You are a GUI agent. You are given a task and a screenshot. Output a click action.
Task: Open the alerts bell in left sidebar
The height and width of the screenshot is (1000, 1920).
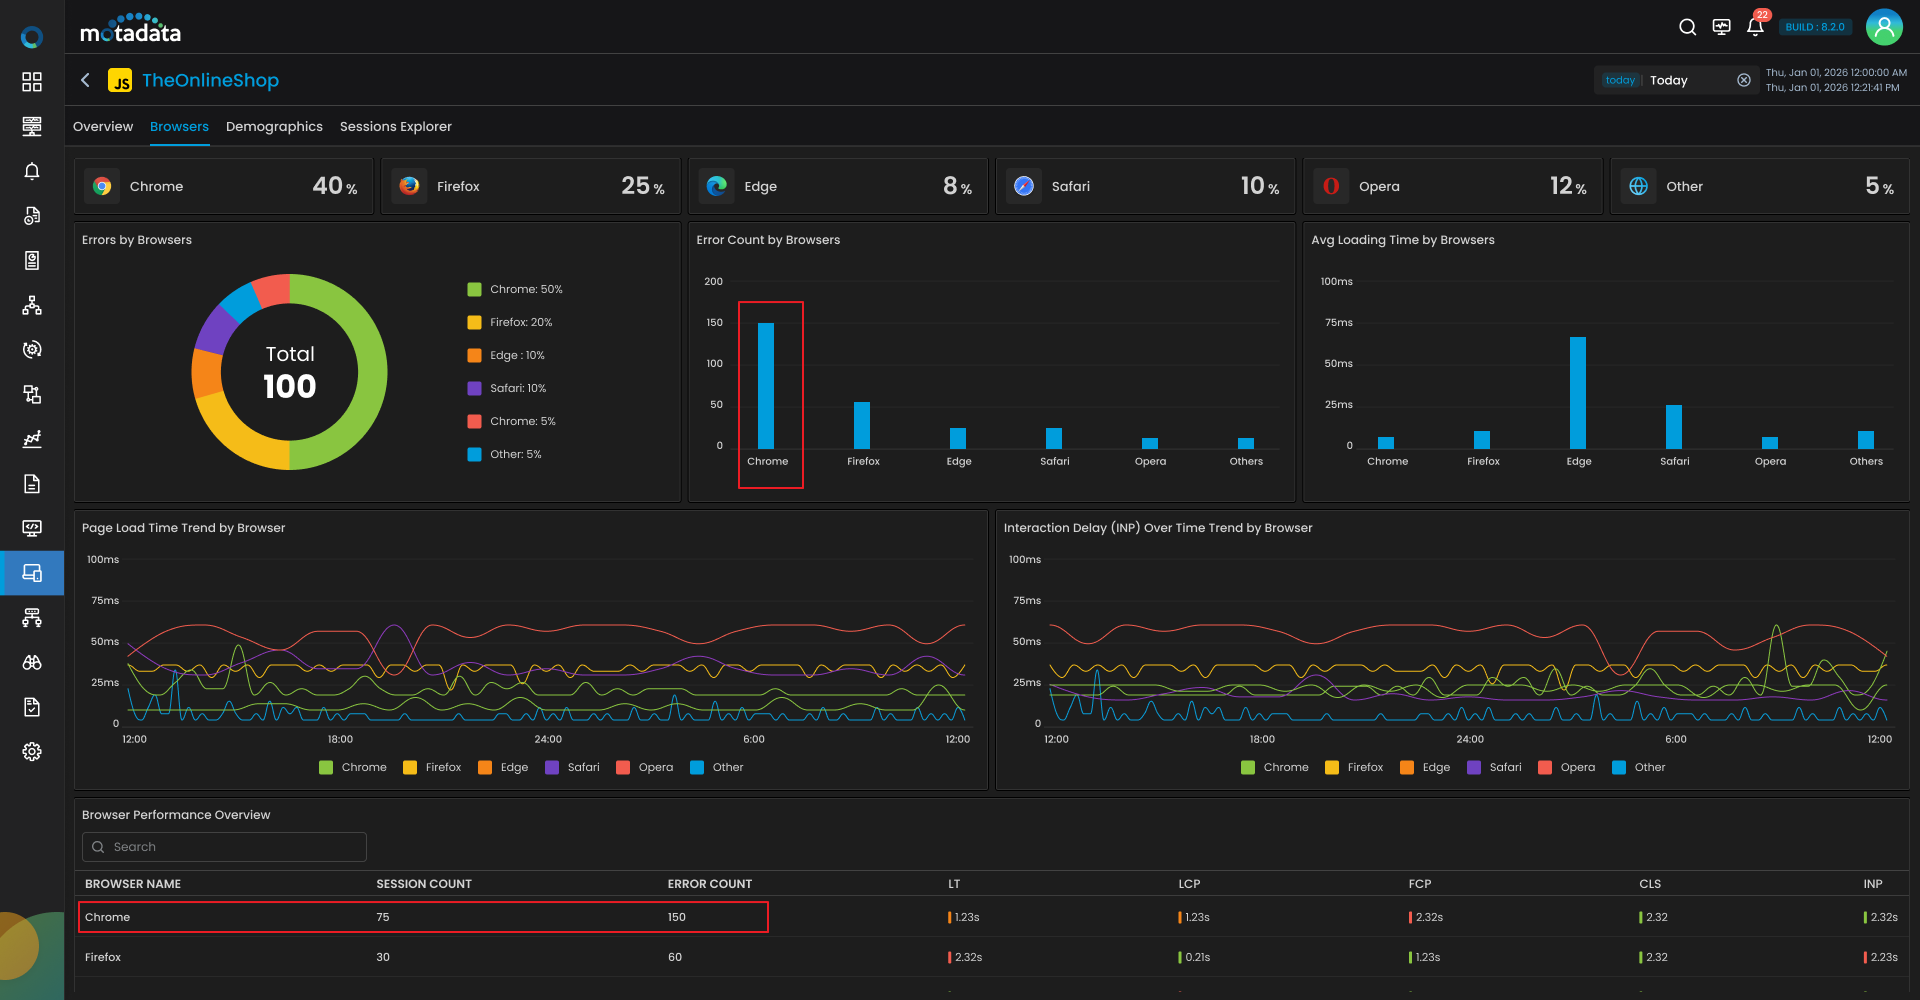32,171
